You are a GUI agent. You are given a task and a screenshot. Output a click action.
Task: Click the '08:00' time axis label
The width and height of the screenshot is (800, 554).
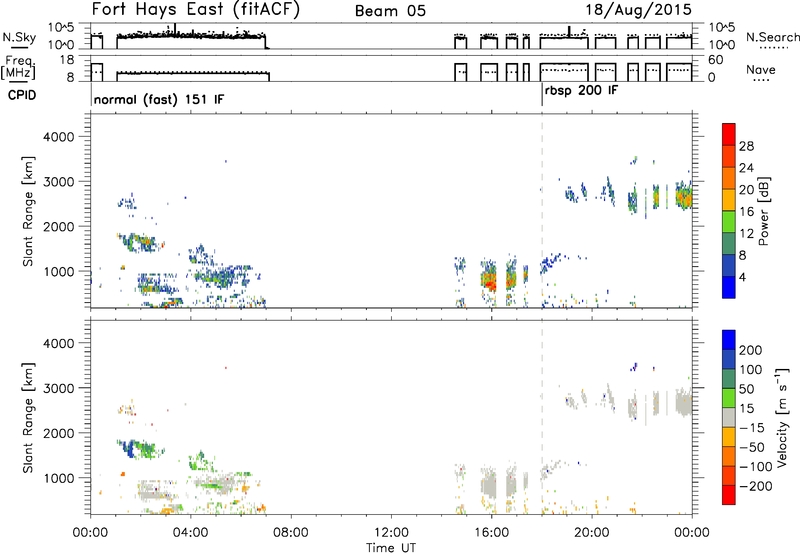(x=290, y=533)
